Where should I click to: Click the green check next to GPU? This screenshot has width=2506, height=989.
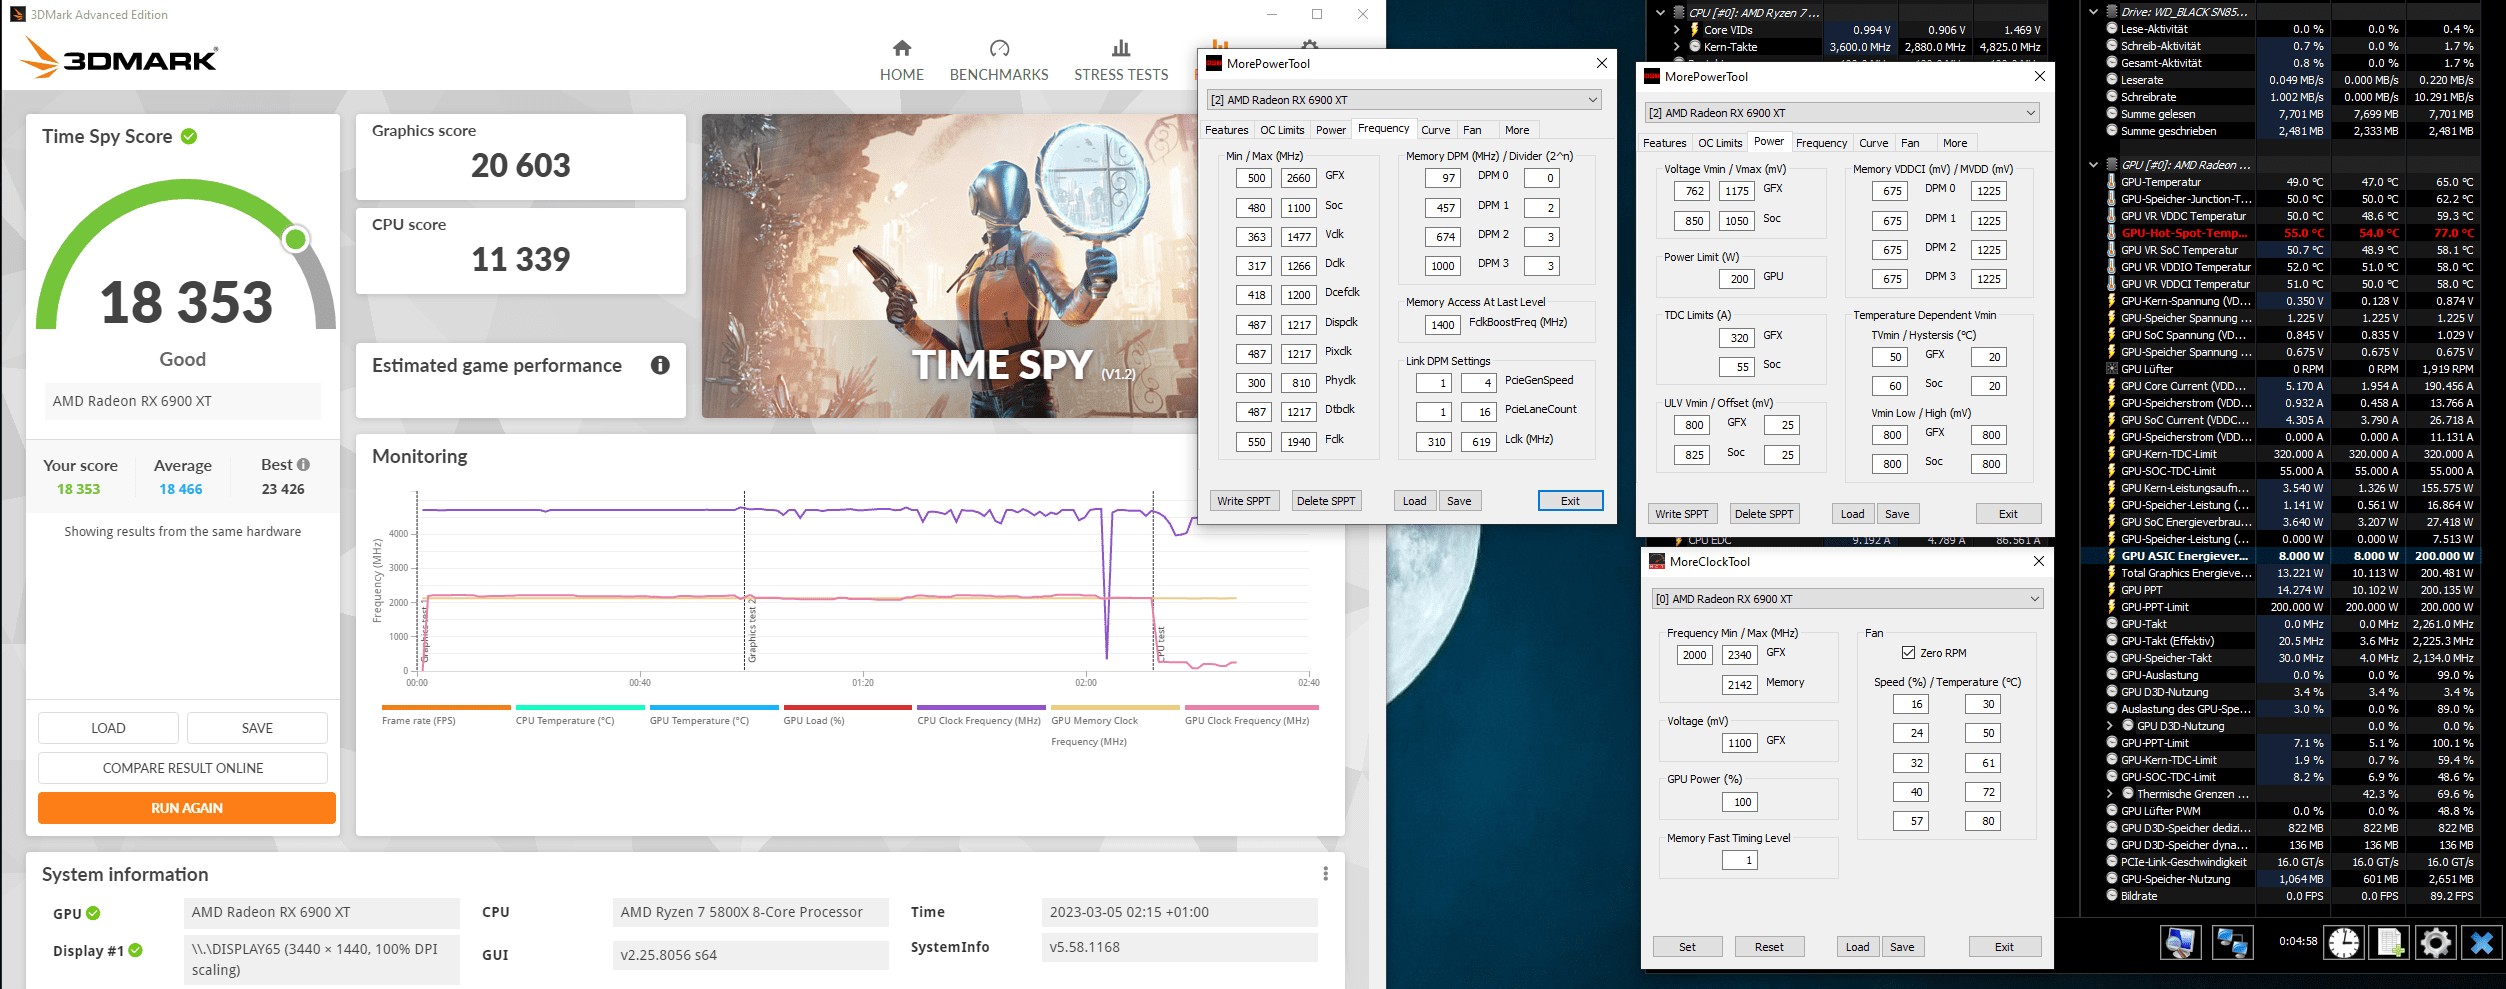pos(93,913)
